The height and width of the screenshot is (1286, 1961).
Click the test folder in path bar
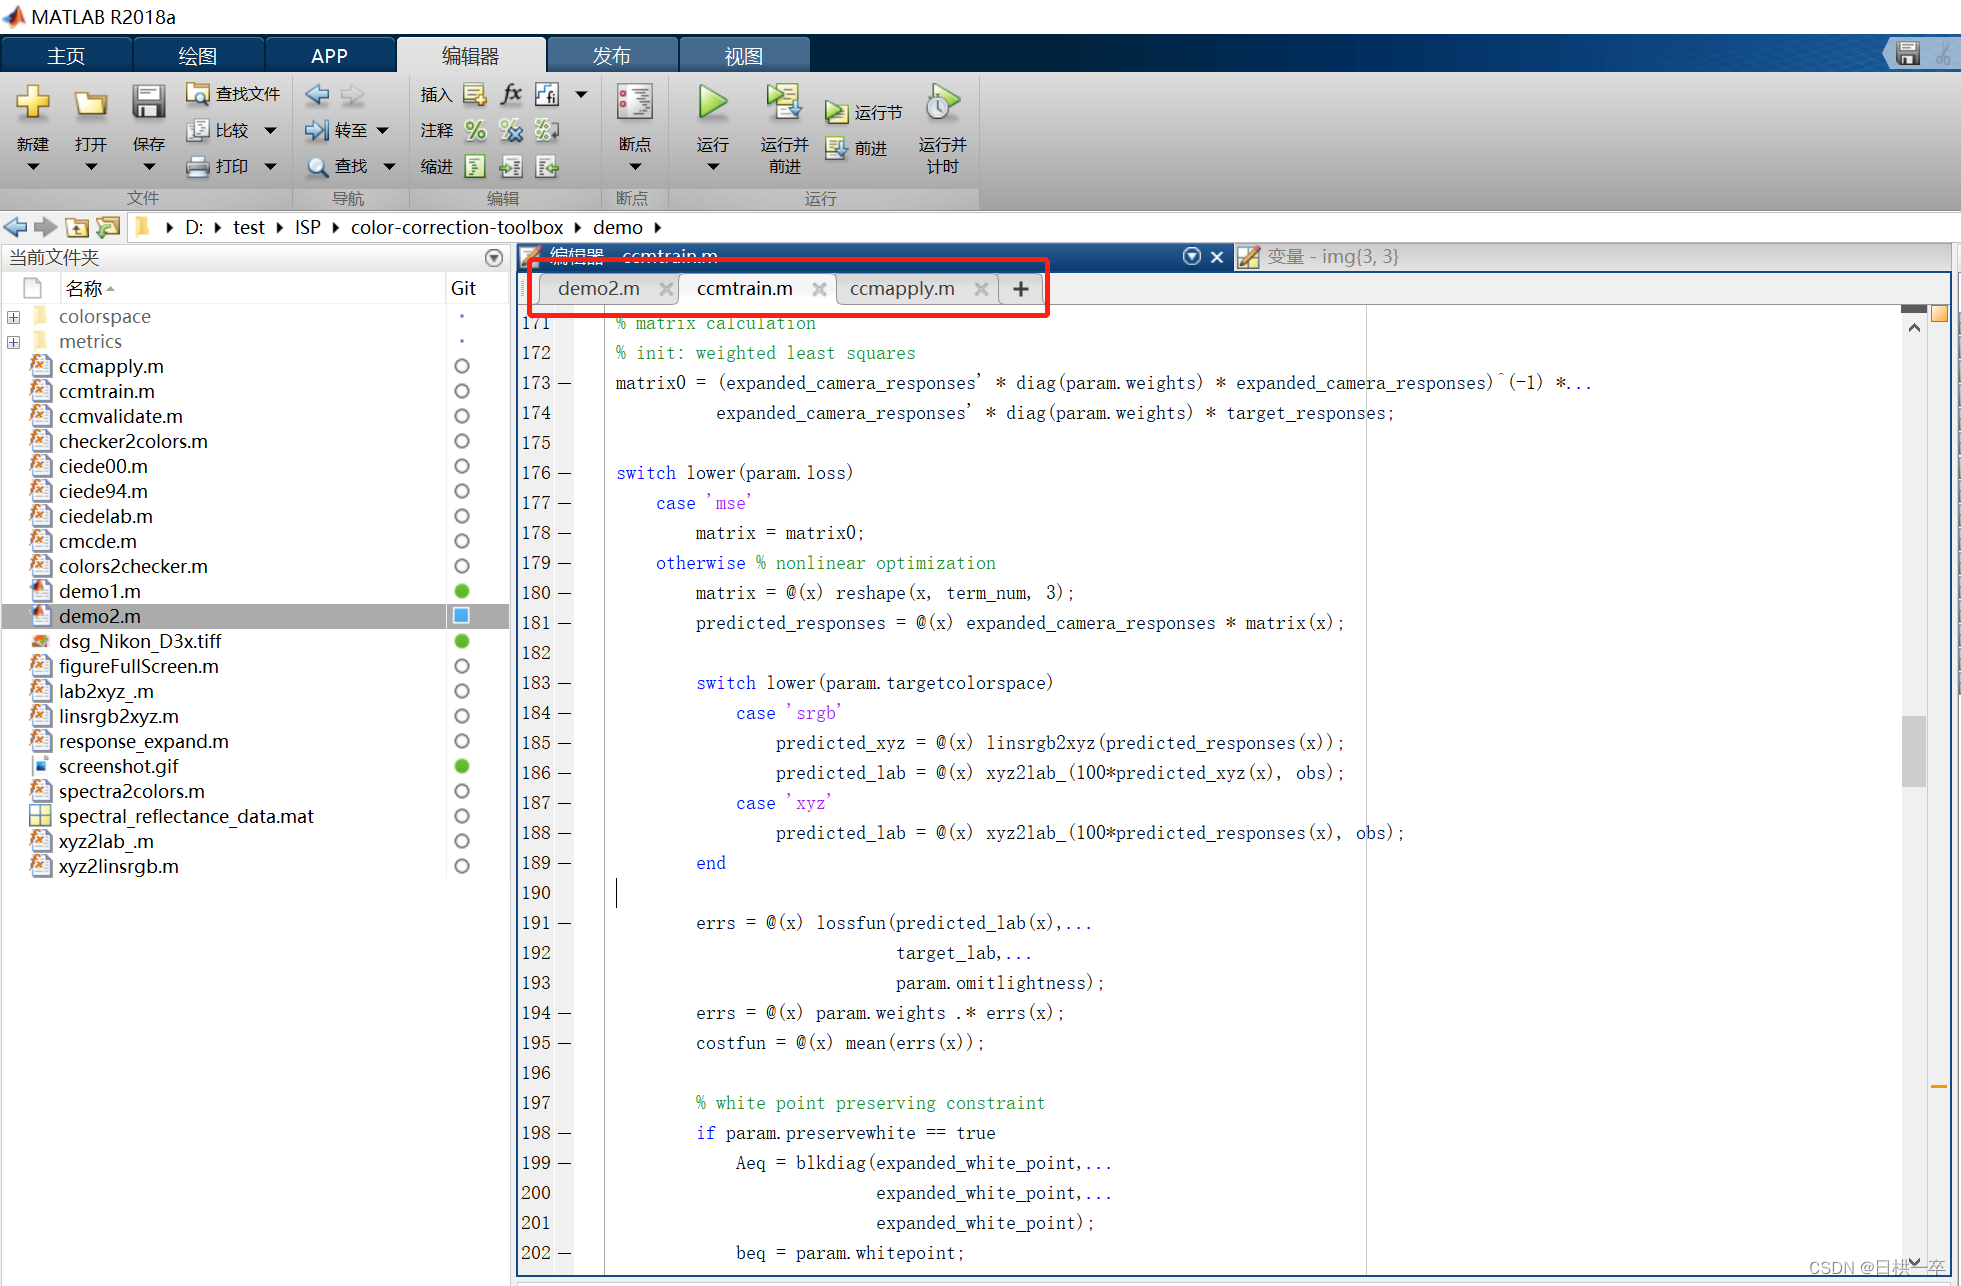point(248,228)
